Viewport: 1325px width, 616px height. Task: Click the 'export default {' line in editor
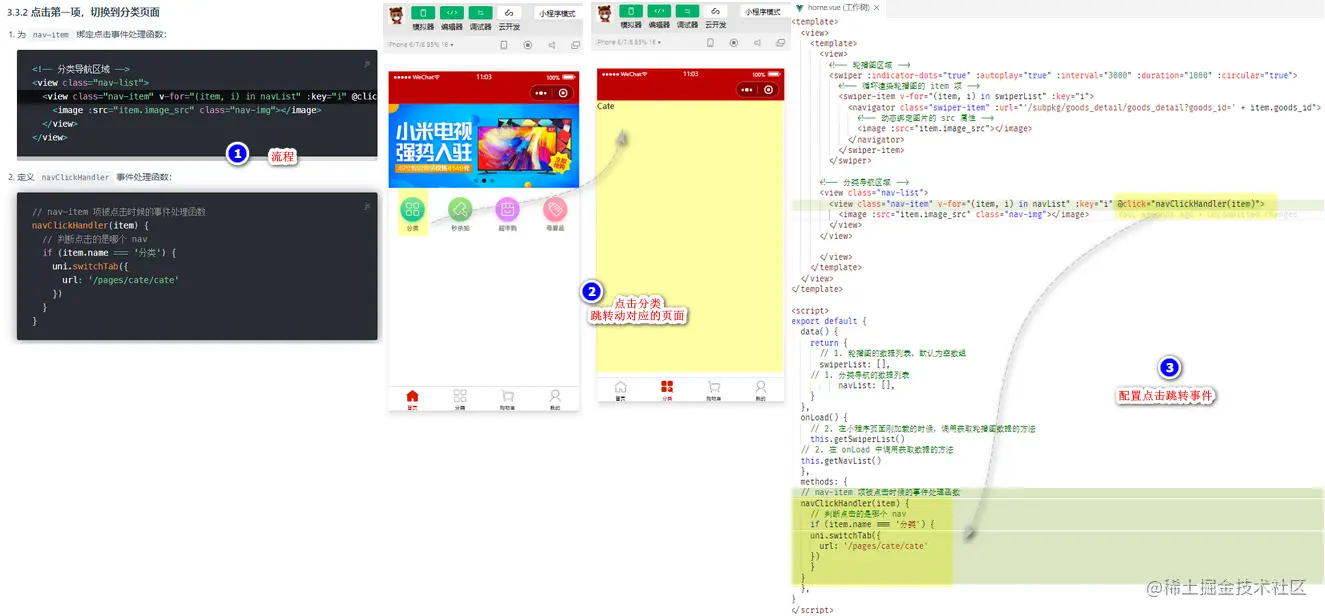click(829, 321)
